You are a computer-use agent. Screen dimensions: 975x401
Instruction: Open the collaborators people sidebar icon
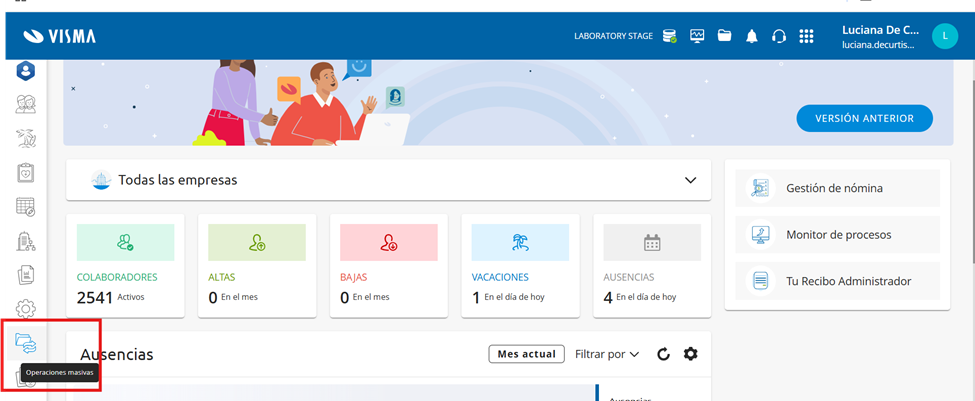tap(25, 104)
